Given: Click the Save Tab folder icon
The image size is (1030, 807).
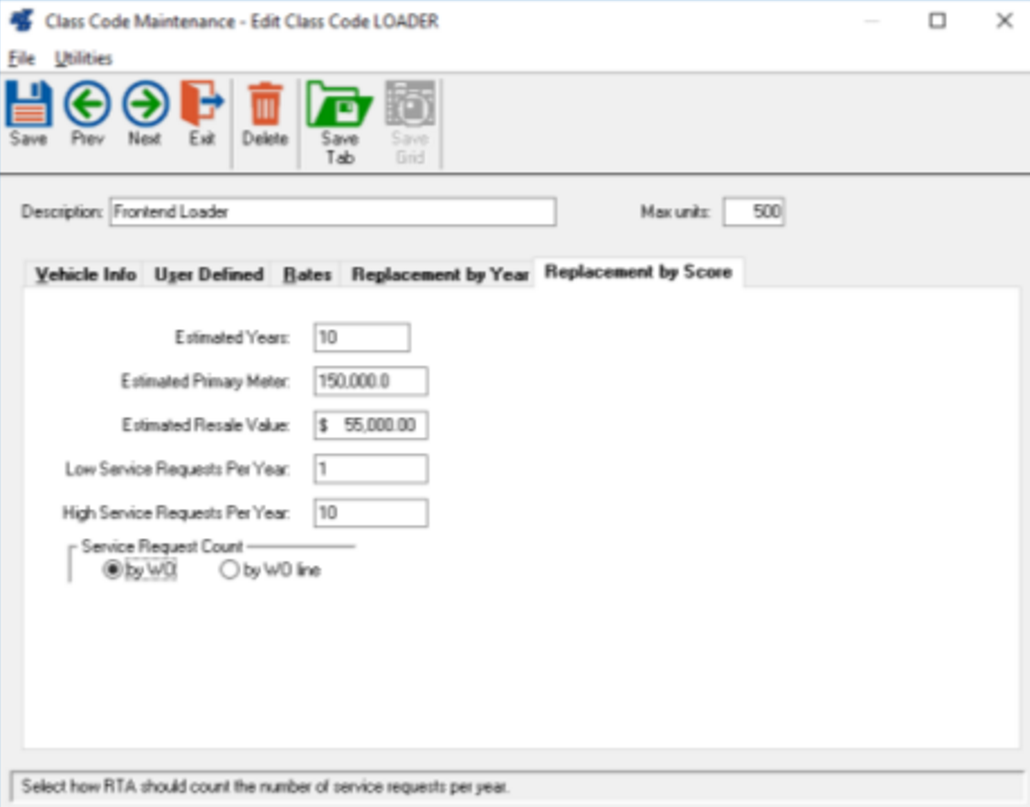Looking at the screenshot, I should pyautogui.click(x=340, y=105).
